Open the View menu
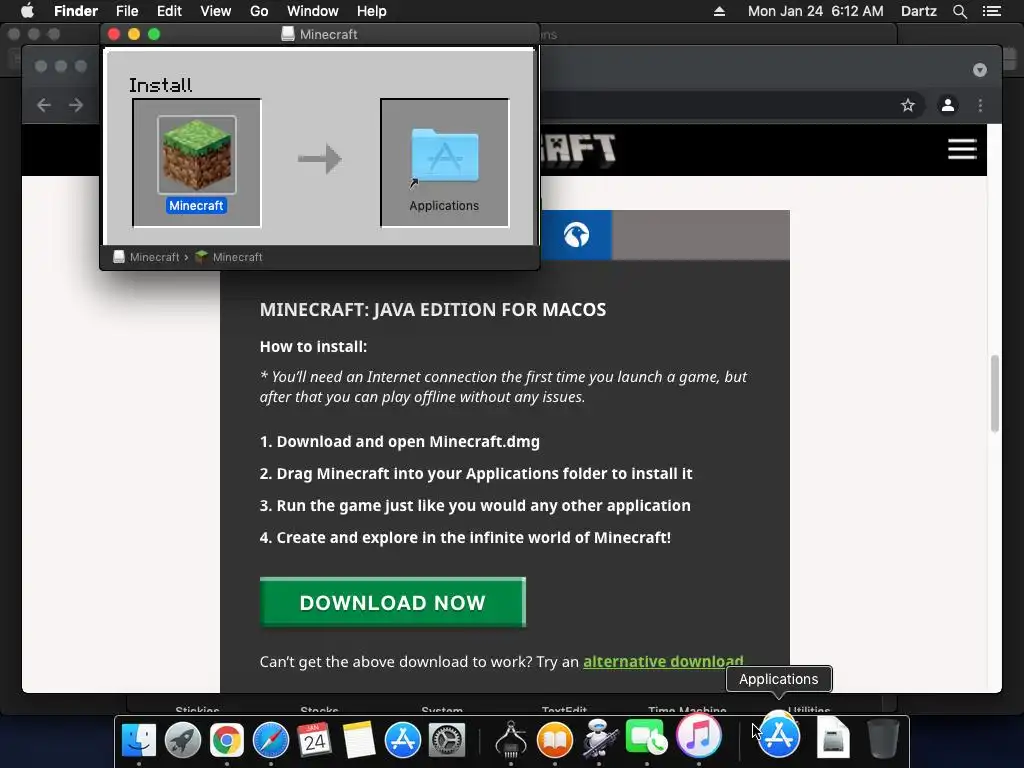 (x=216, y=11)
